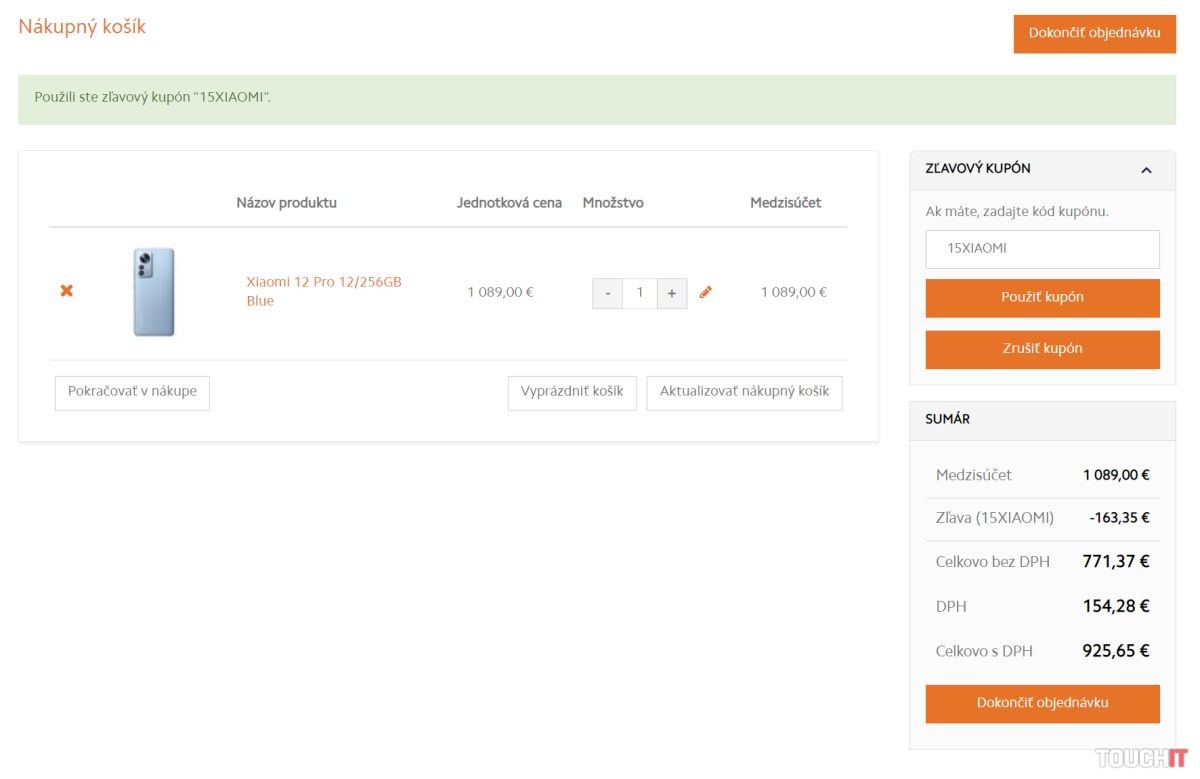Empty the cart with Vyprázdniť košík
1200x779 pixels.
click(x=572, y=392)
